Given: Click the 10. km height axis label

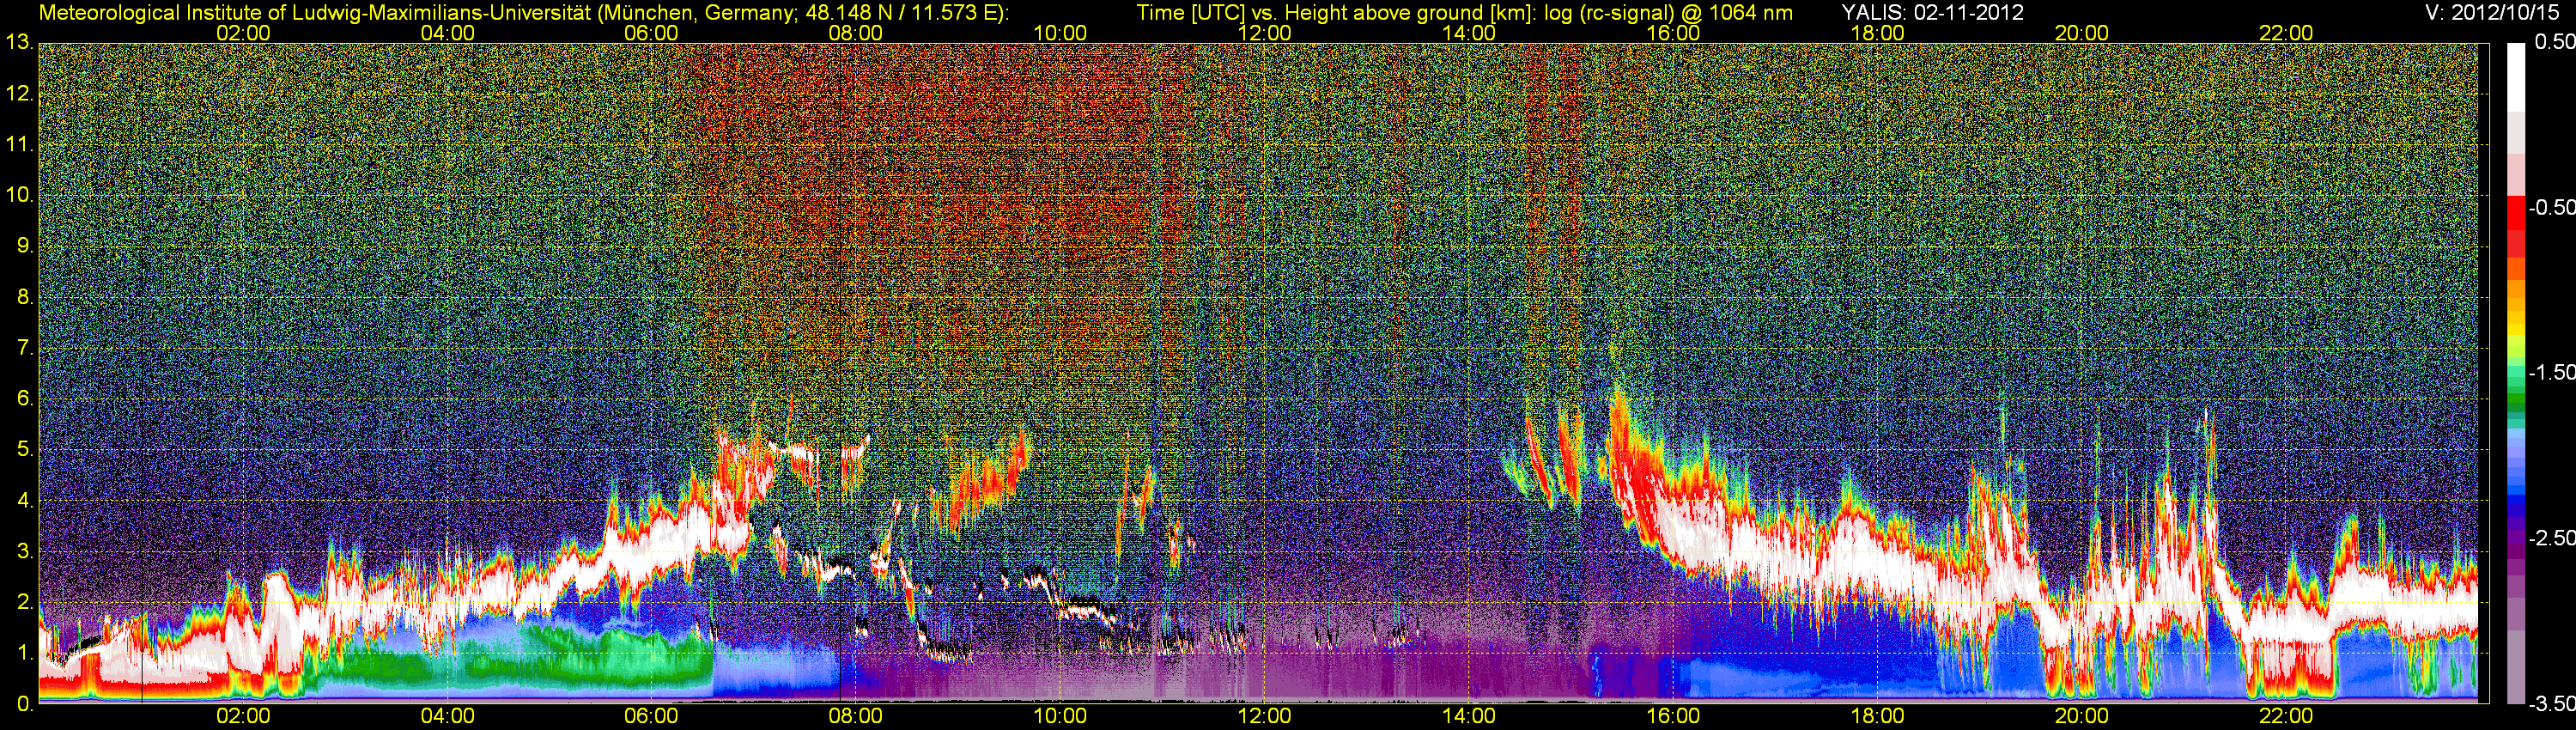Looking at the screenshot, I should [19, 195].
